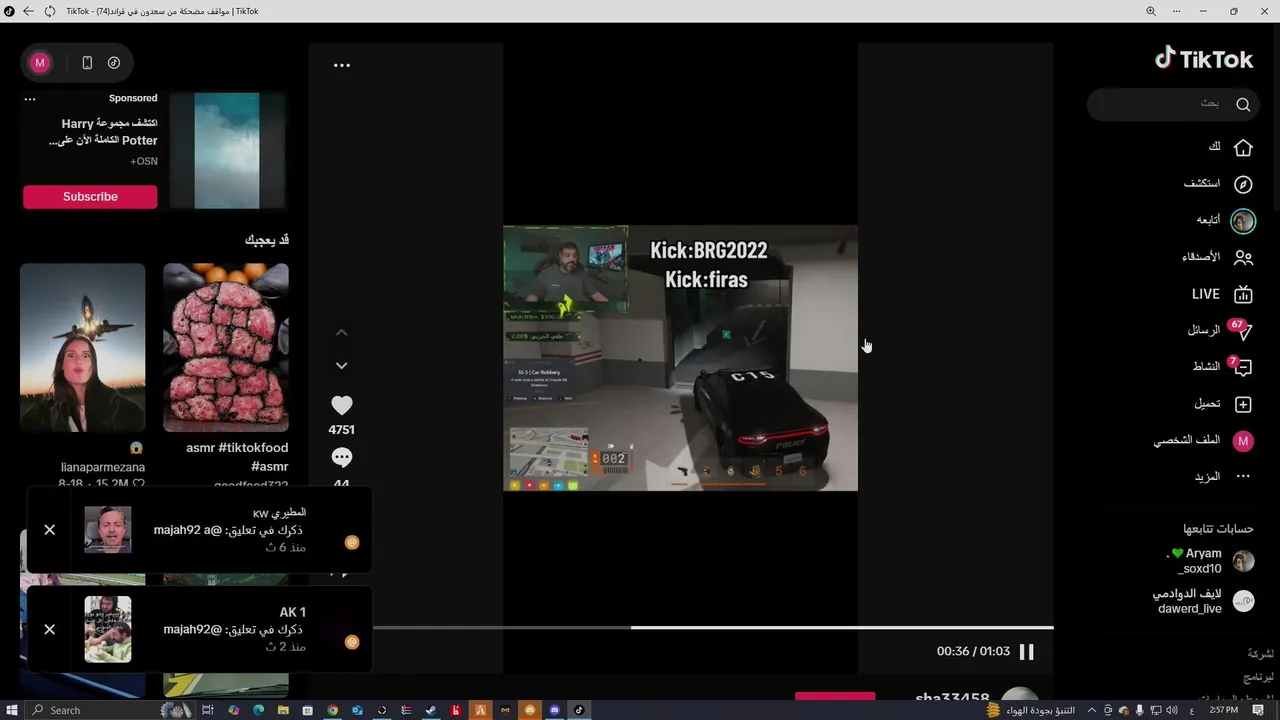This screenshot has width=1280, height=720.
Task: Open the AK 1 mention notification
Action: [200, 629]
